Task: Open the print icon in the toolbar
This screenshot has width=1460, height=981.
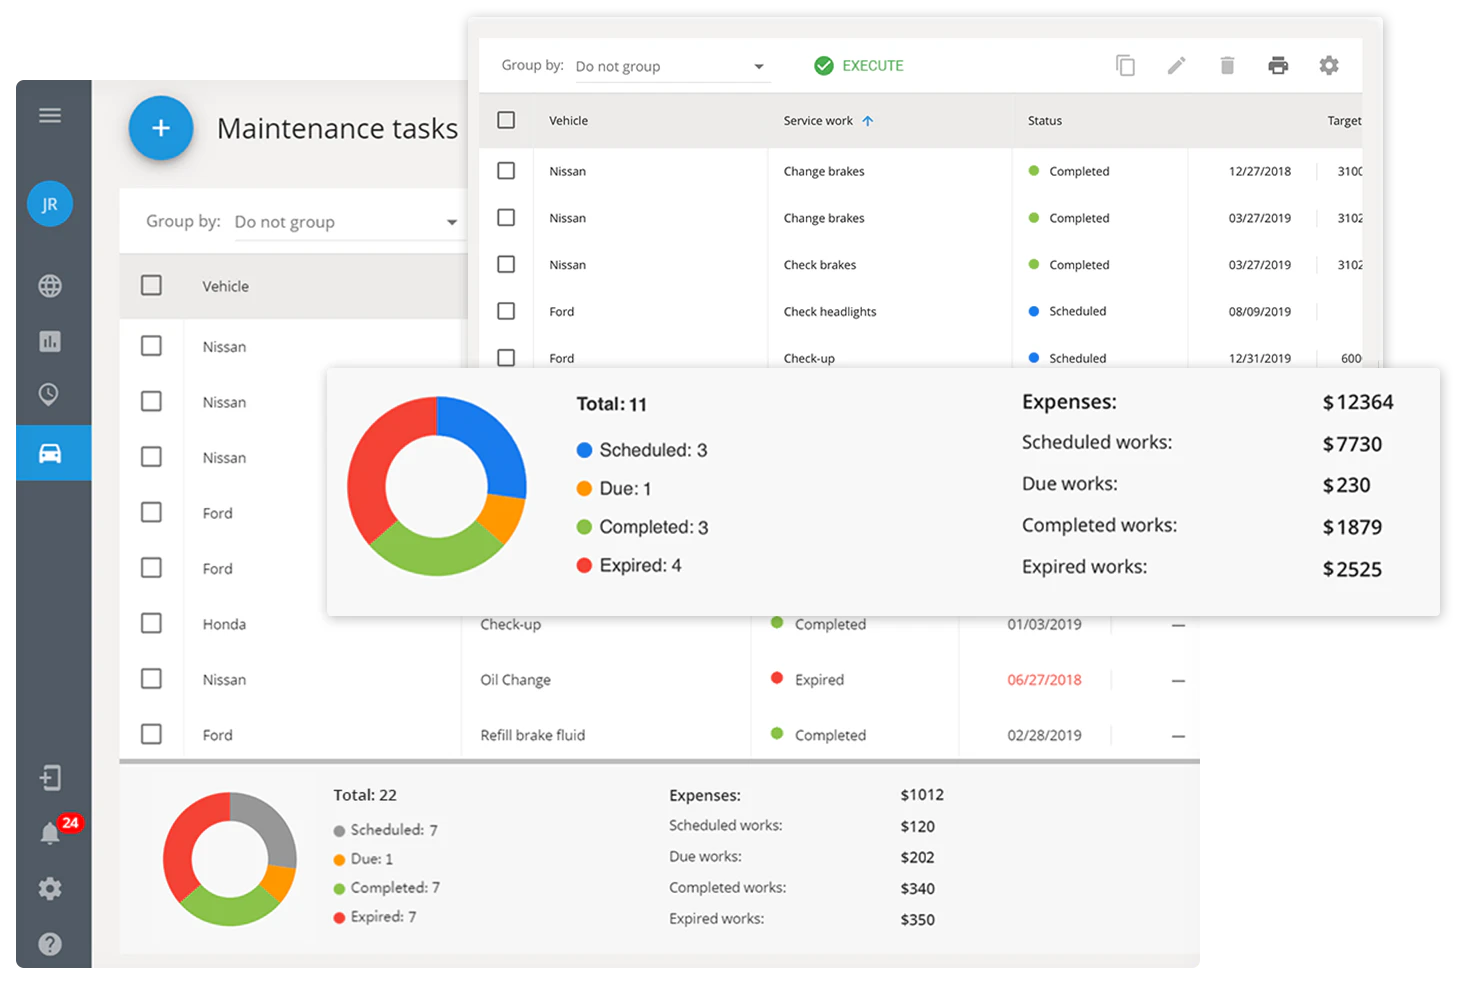Action: [1278, 65]
